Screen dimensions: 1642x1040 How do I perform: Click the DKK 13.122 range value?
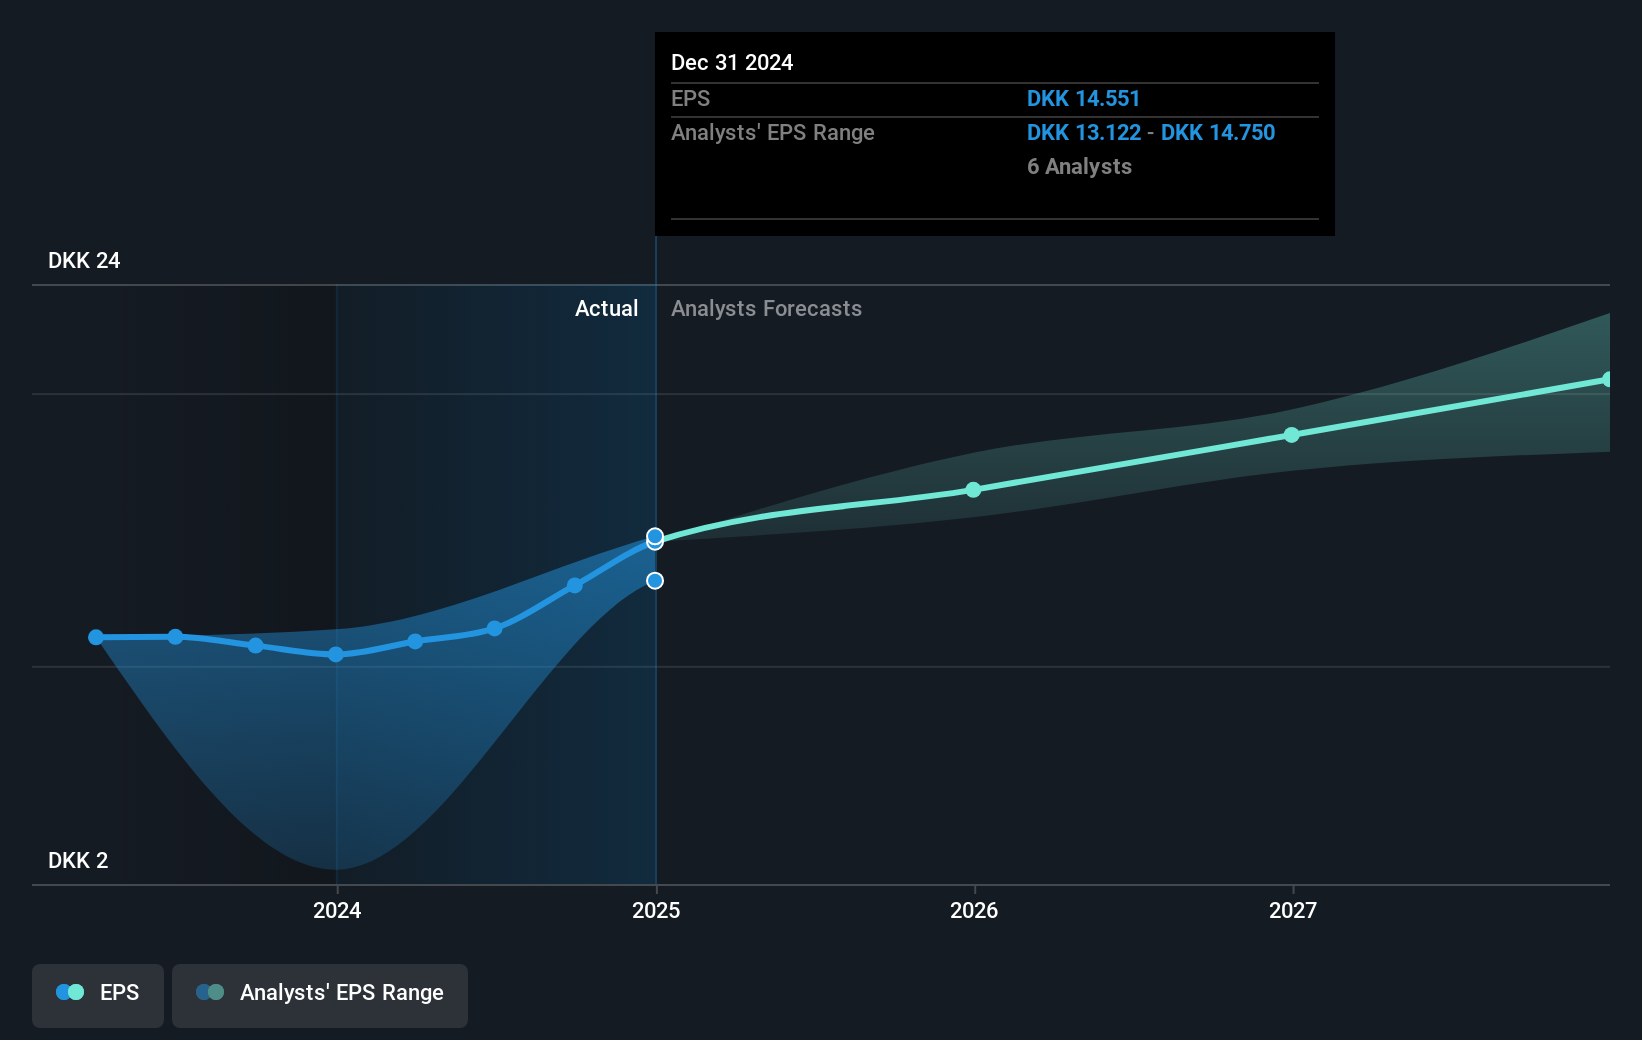[1084, 133]
